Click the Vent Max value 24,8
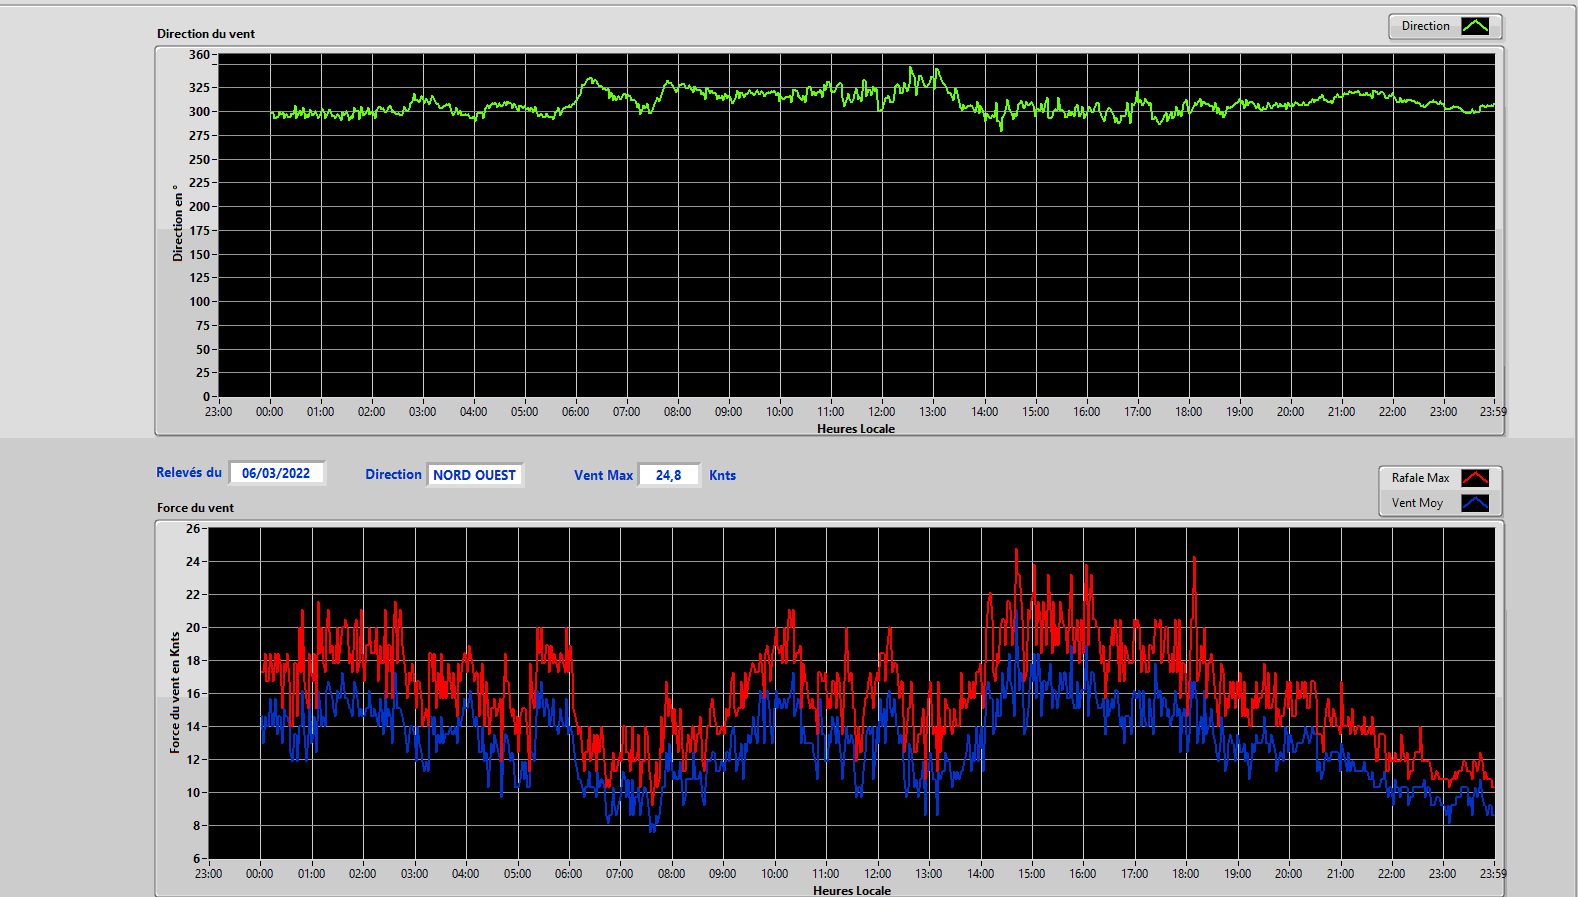This screenshot has height=897, width=1578. 669,475
